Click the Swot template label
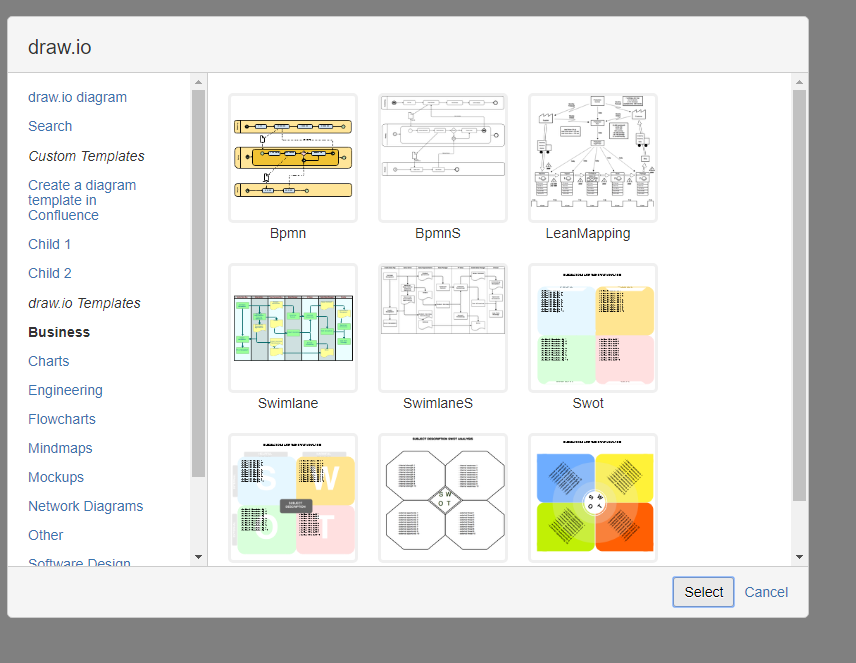856x663 pixels. 588,403
